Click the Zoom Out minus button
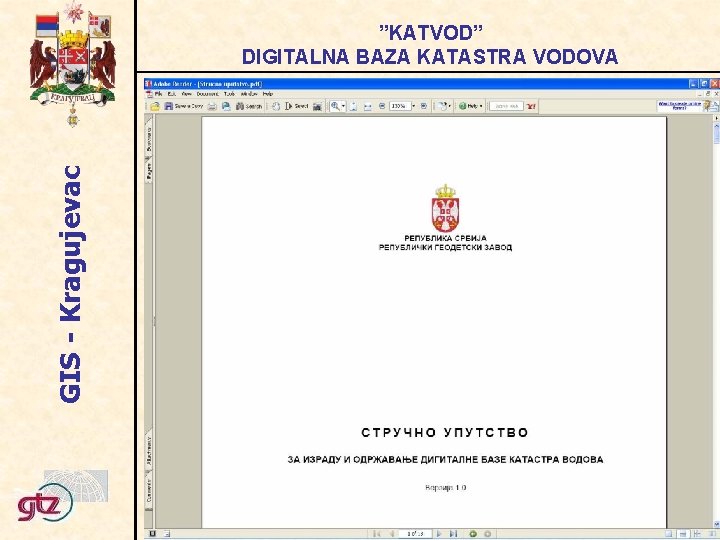This screenshot has height=540, width=720. coord(382,106)
